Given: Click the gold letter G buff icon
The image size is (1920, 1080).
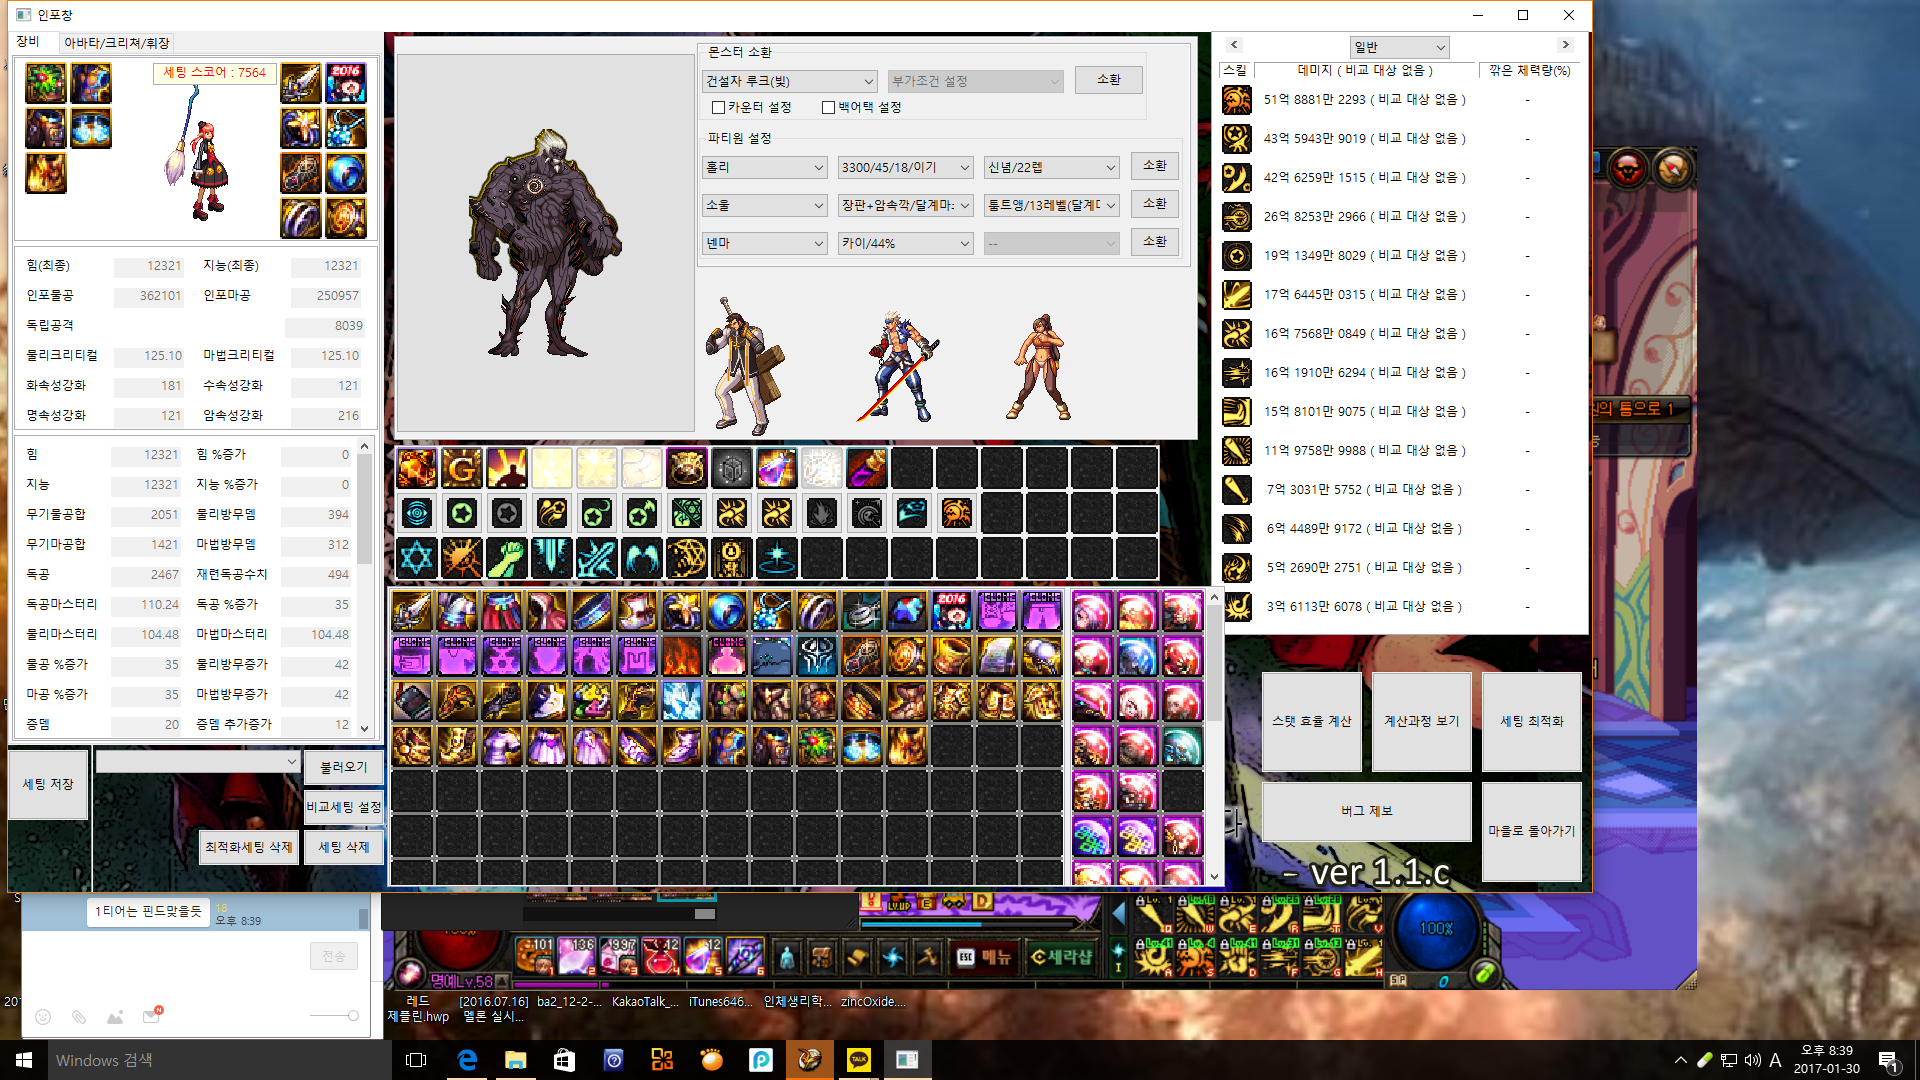Looking at the screenshot, I should pyautogui.click(x=461, y=468).
